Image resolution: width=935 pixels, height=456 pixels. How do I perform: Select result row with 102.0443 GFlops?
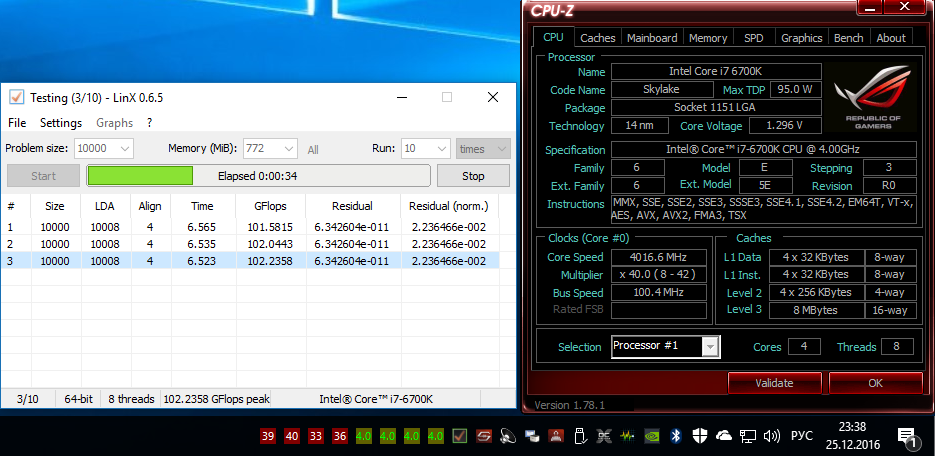(250, 243)
